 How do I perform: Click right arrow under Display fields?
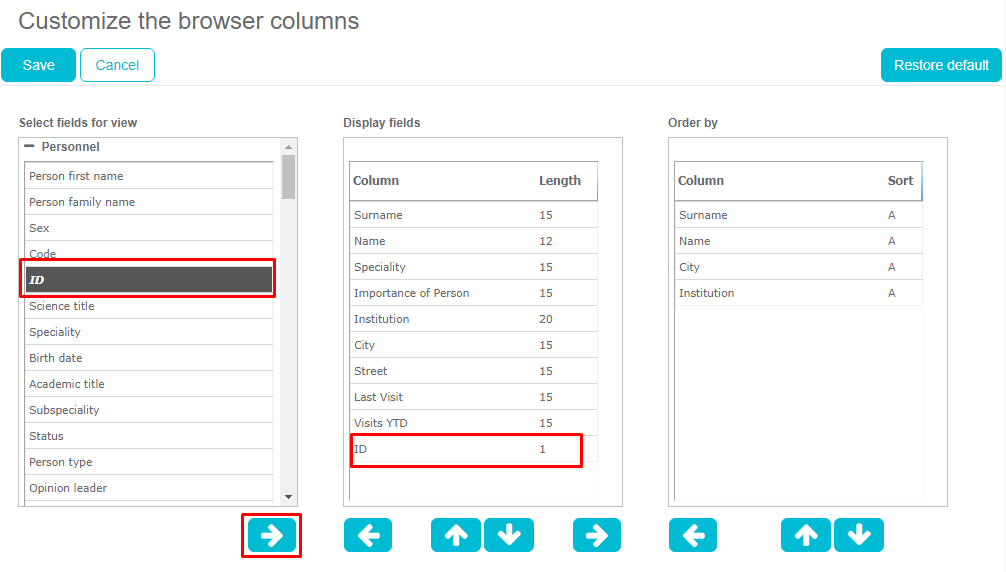tap(597, 535)
